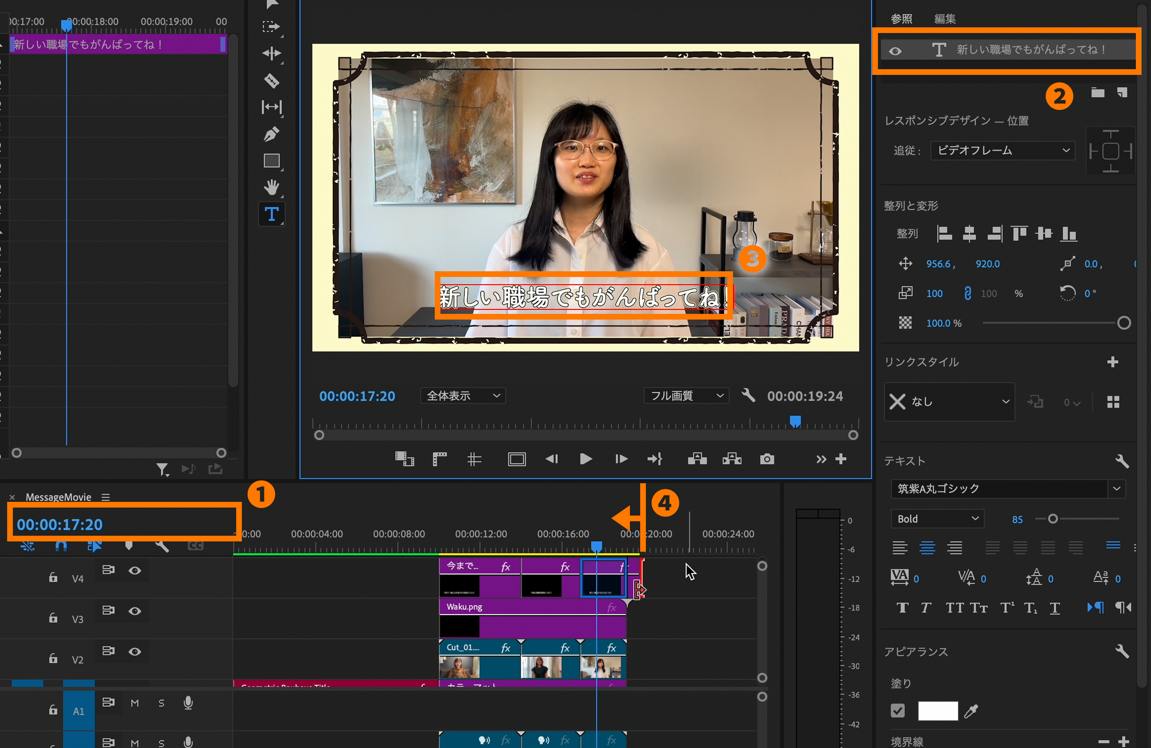Screen dimensions: 1151x748
Task: Switch to the 編集 edit tab
Action: [x=945, y=19]
